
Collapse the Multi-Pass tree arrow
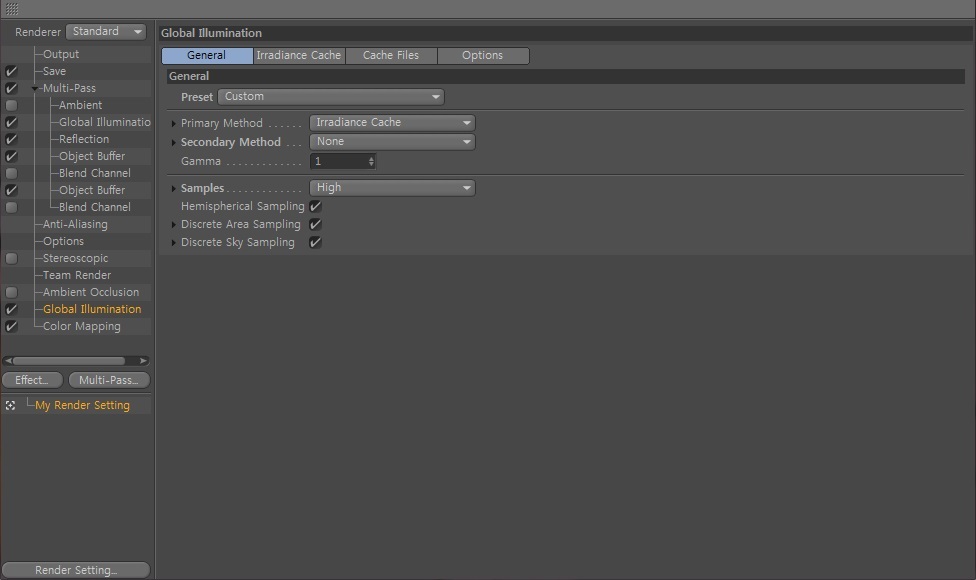(35, 88)
